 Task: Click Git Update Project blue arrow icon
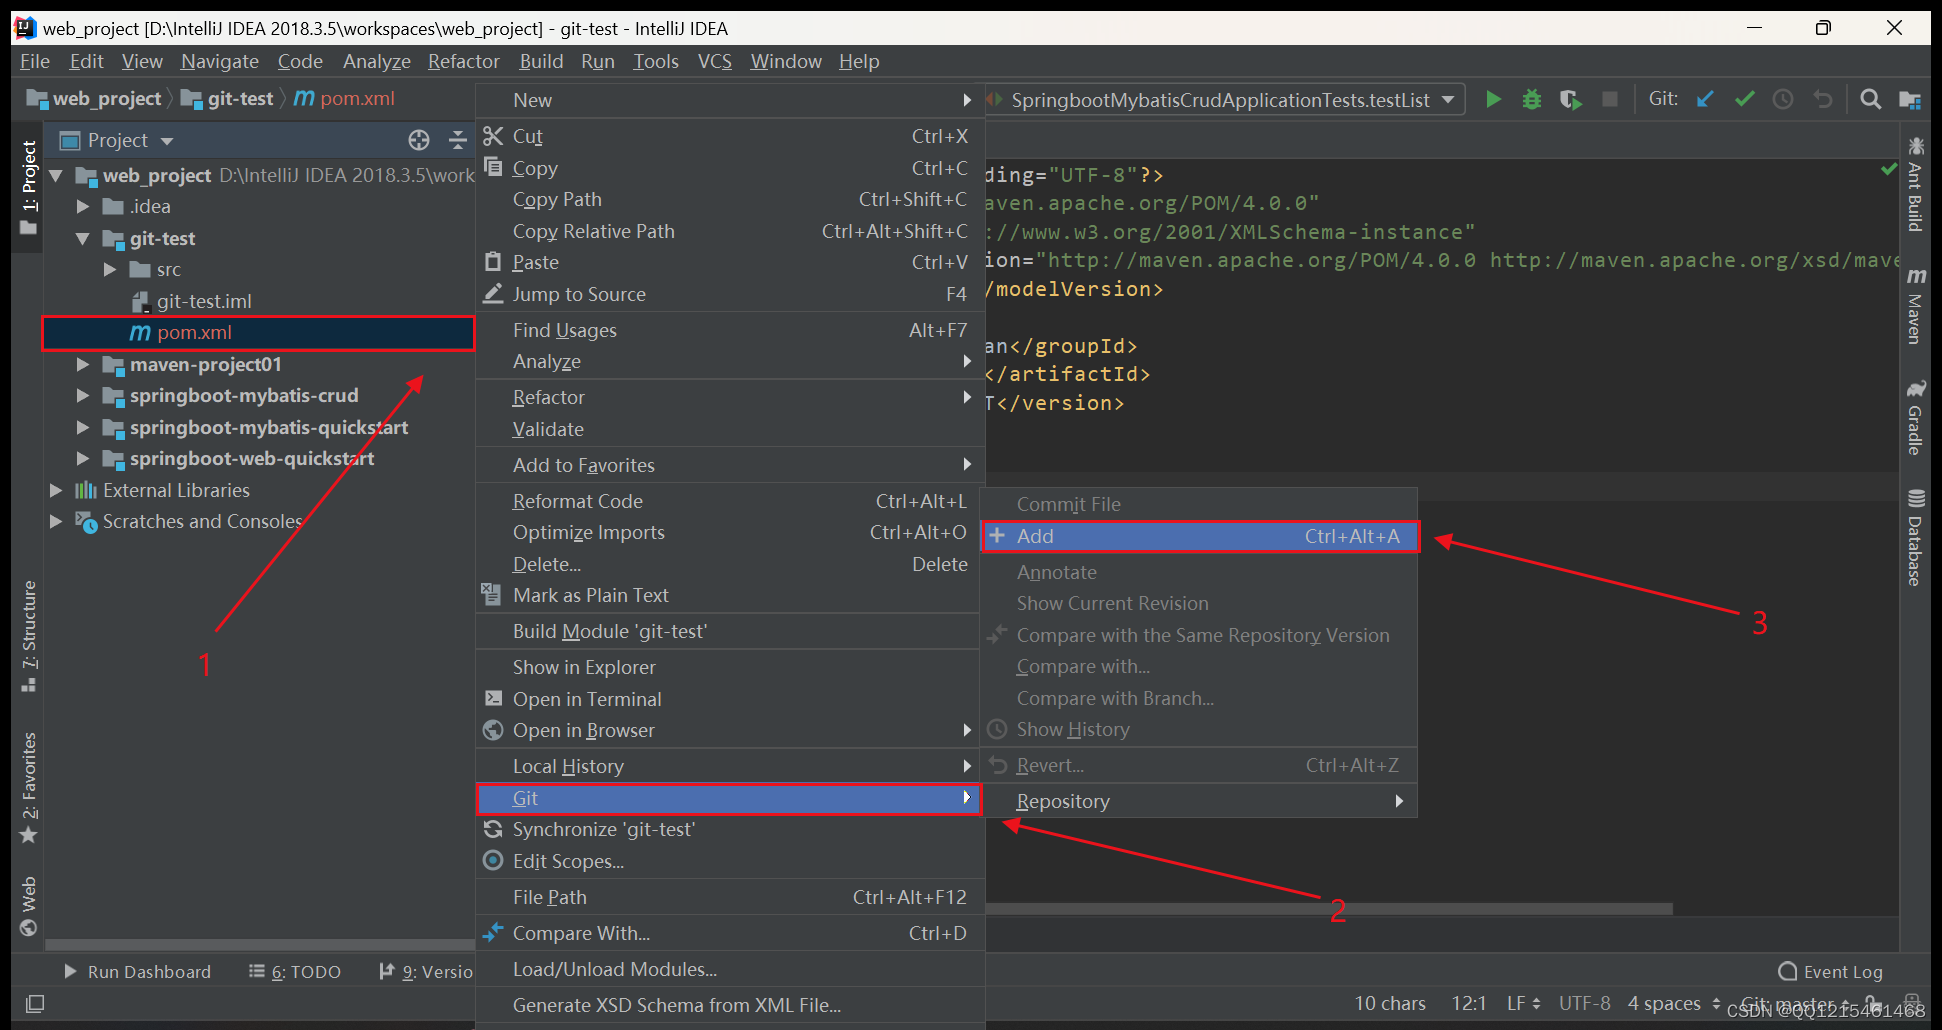click(1706, 99)
